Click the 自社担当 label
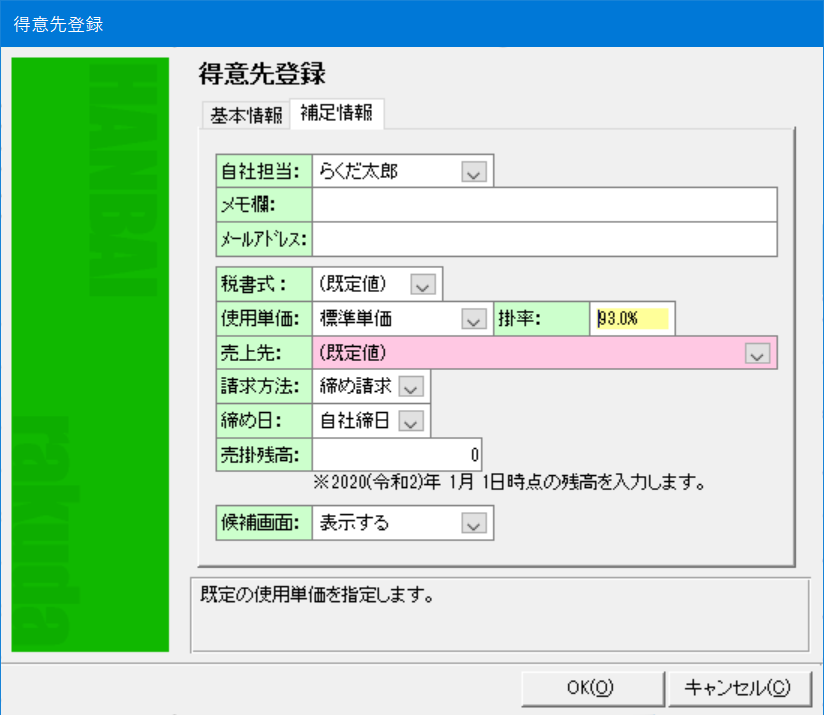 (264, 171)
